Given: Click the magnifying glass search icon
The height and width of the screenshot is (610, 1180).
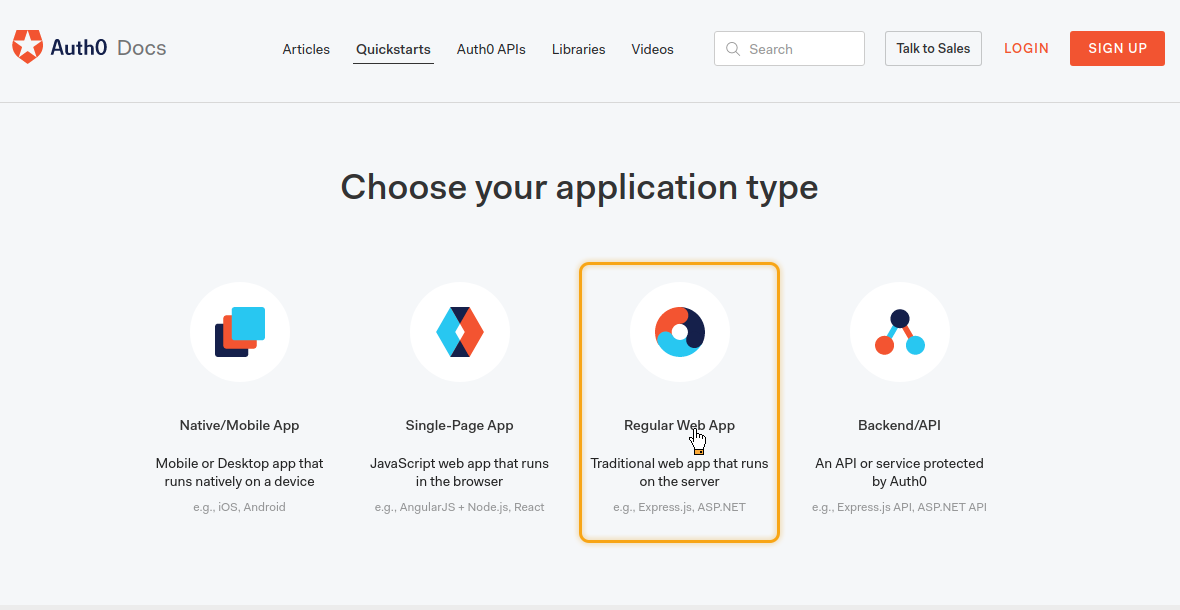Looking at the screenshot, I should pyautogui.click(x=733, y=49).
